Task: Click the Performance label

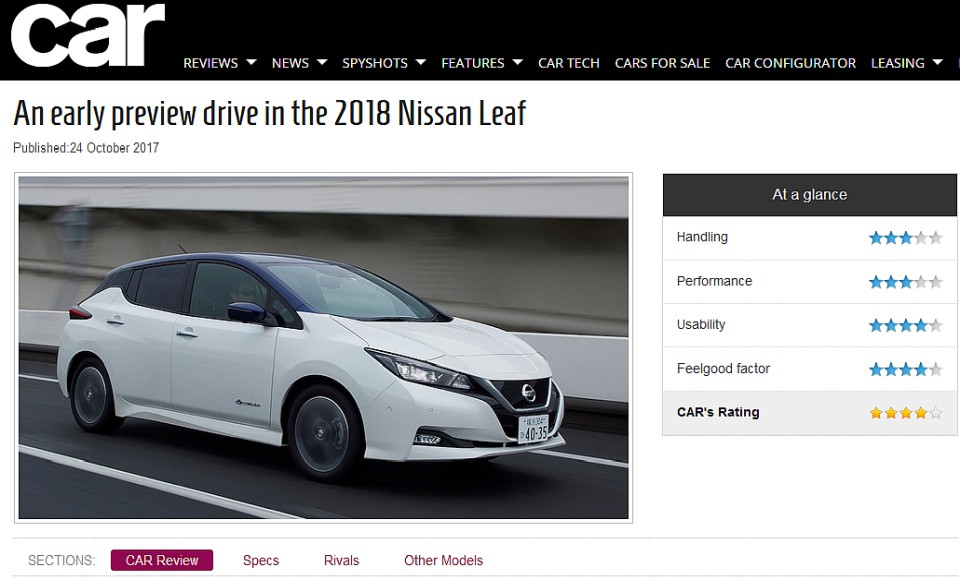Action: [x=714, y=281]
